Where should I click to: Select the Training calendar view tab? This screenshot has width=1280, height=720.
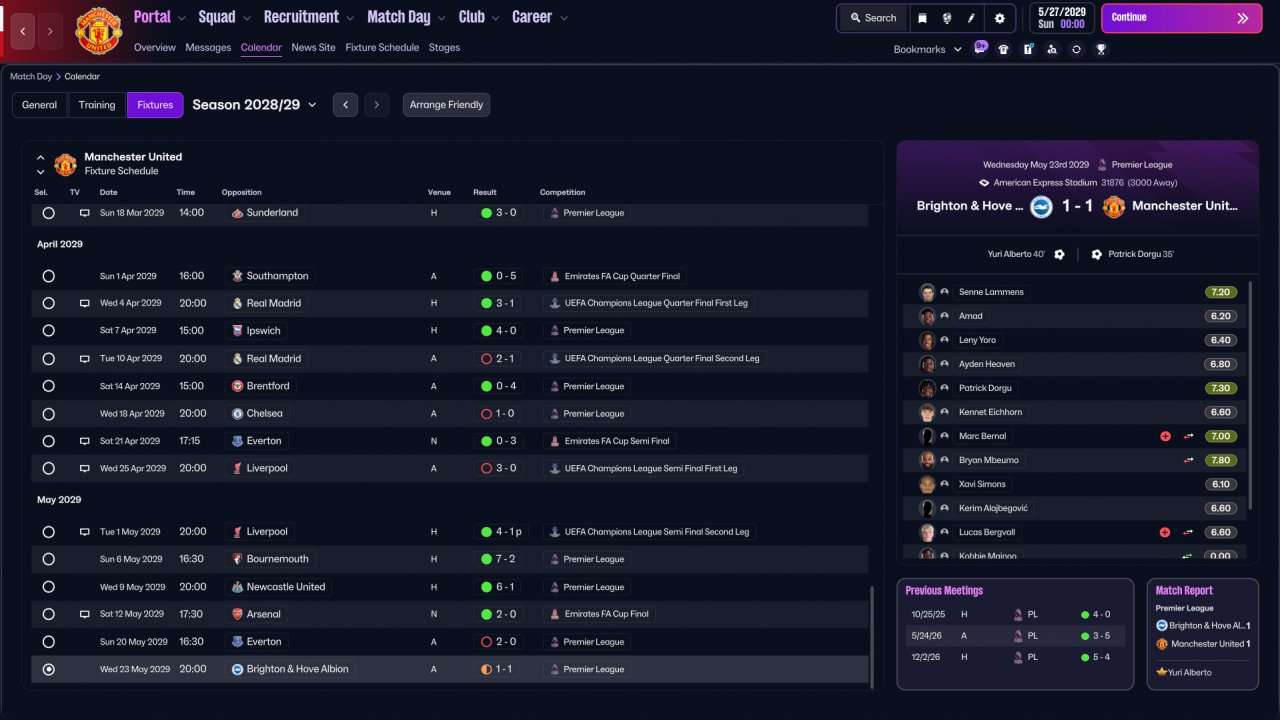click(x=97, y=105)
